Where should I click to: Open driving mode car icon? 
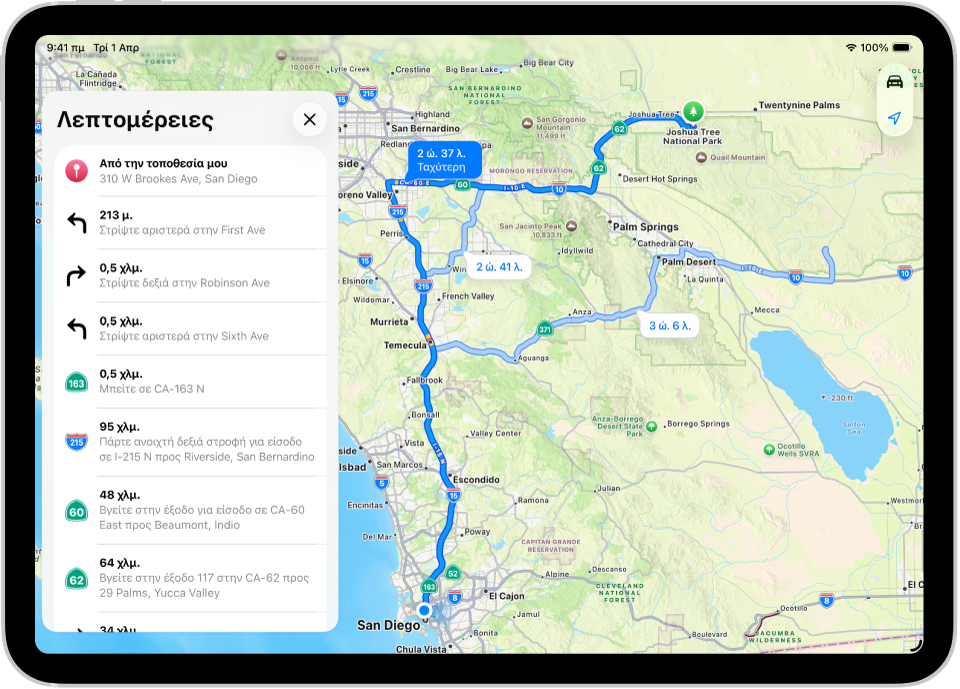[894, 82]
